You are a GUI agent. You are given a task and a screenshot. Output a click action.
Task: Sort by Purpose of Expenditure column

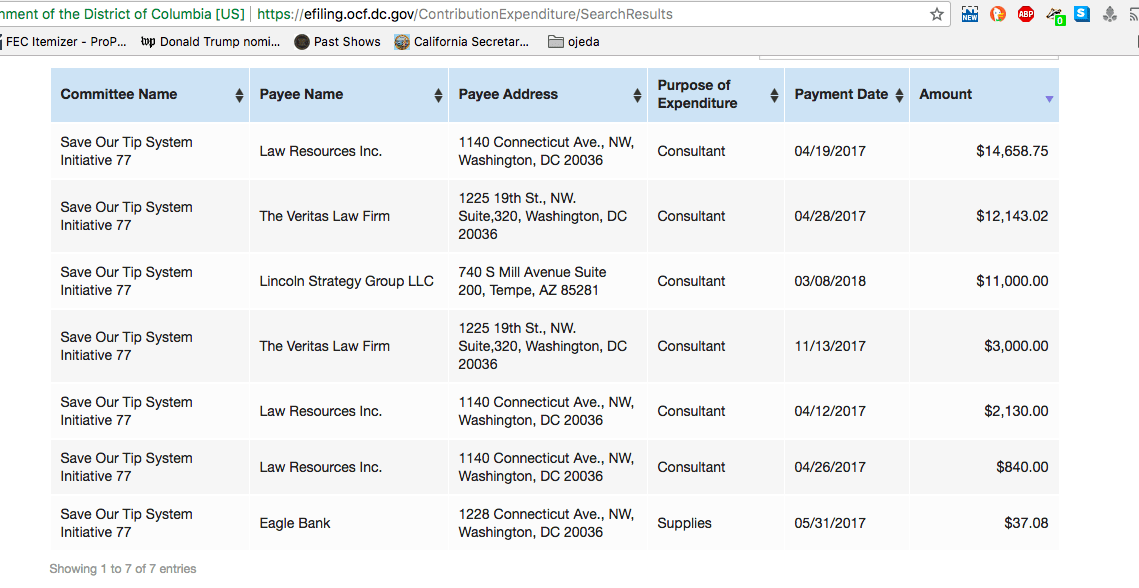pyautogui.click(x=716, y=94)
